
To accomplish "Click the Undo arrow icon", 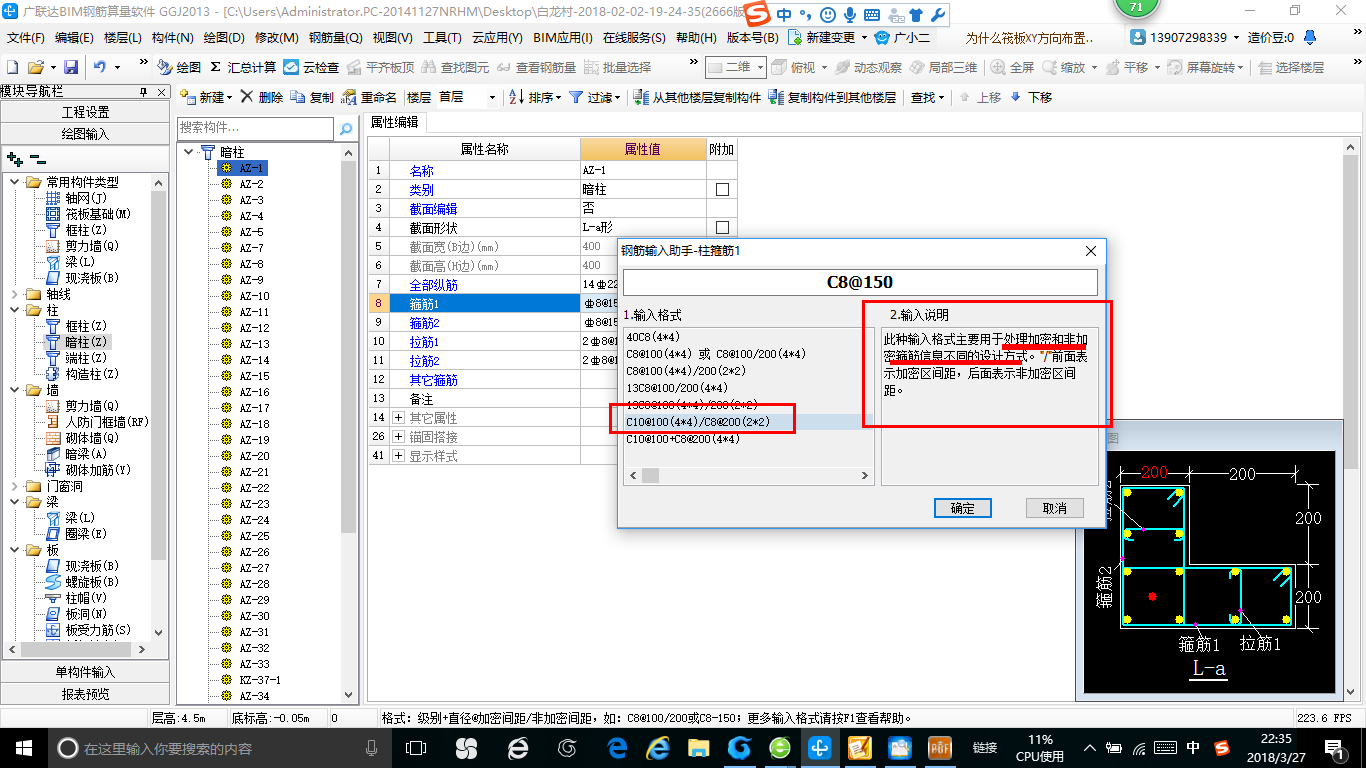I will 100,67.
